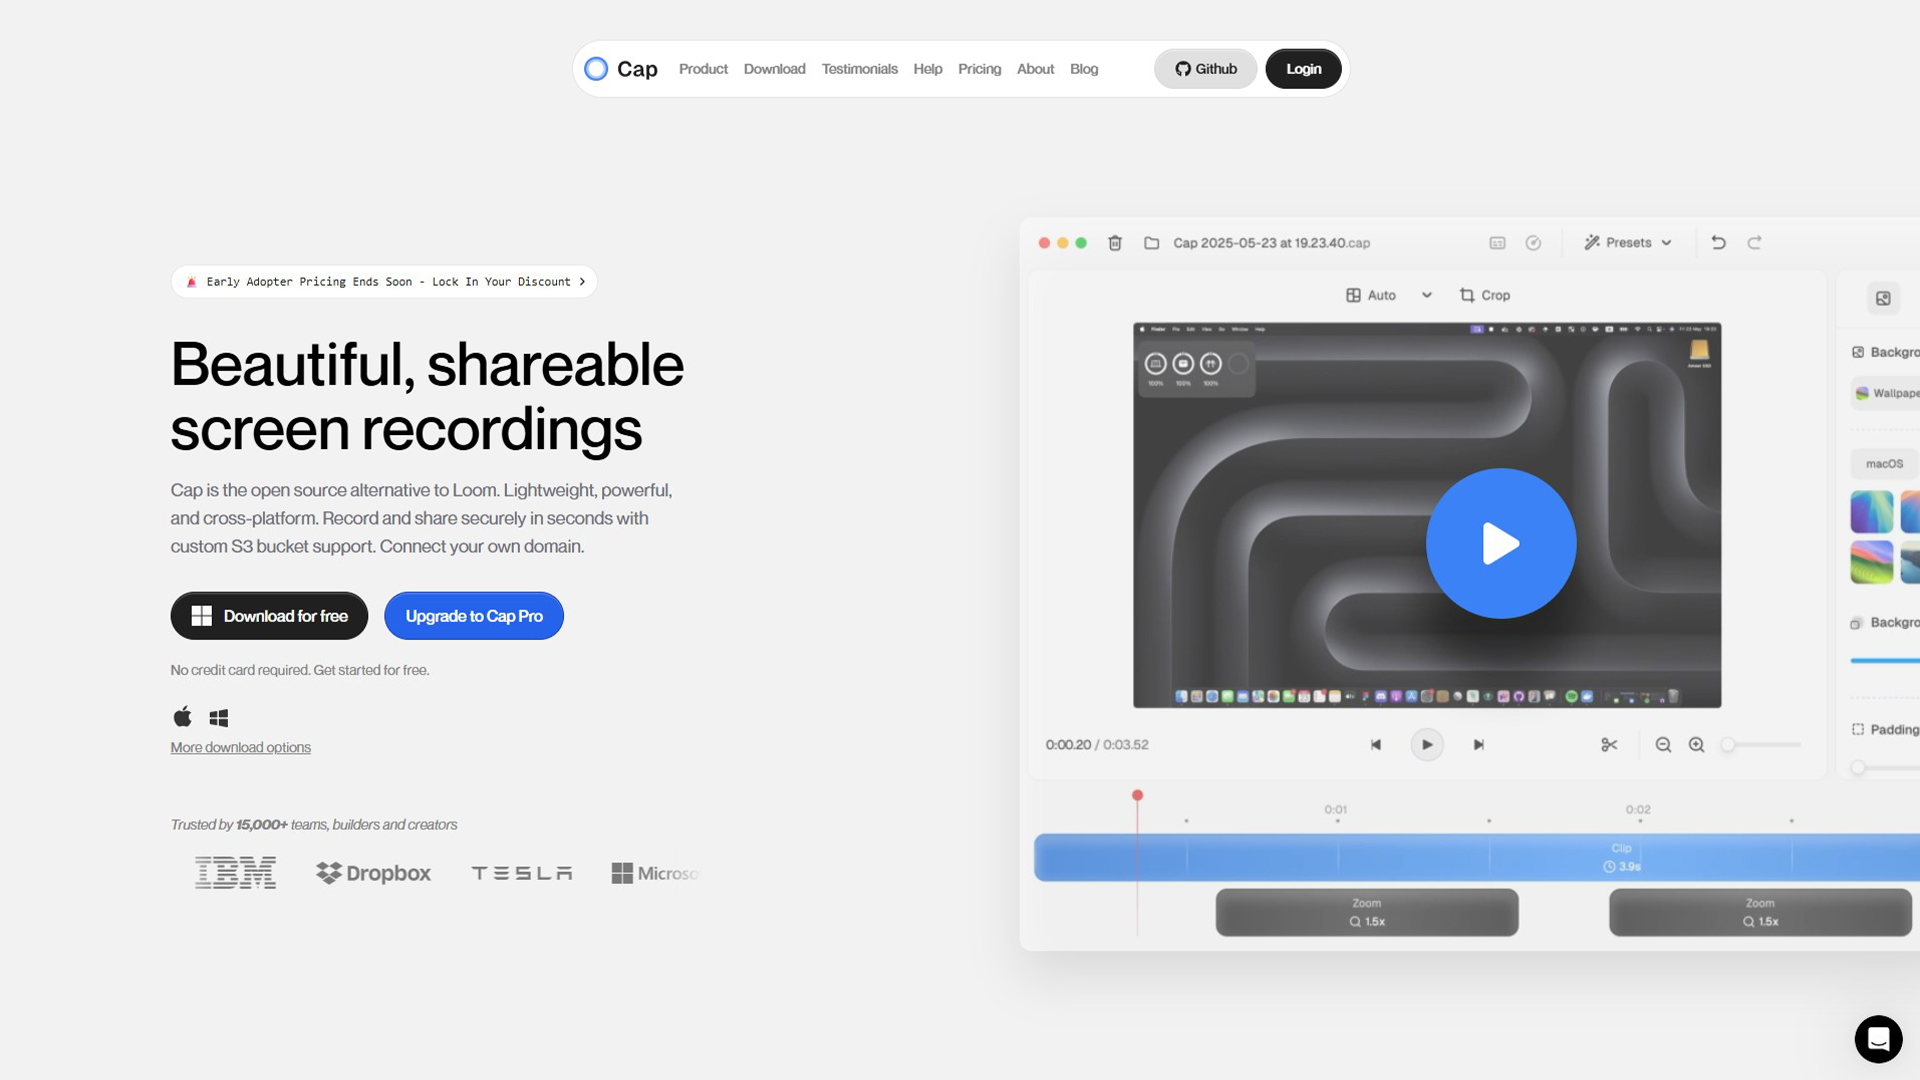The height and width of the screenshot is (1080, 1920).
Task: Click the performance gauge icon
Action: 1533,243
